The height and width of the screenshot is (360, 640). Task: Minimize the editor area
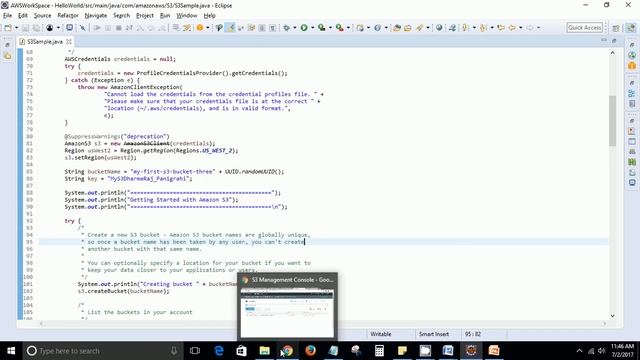click(x=604, y=40)
